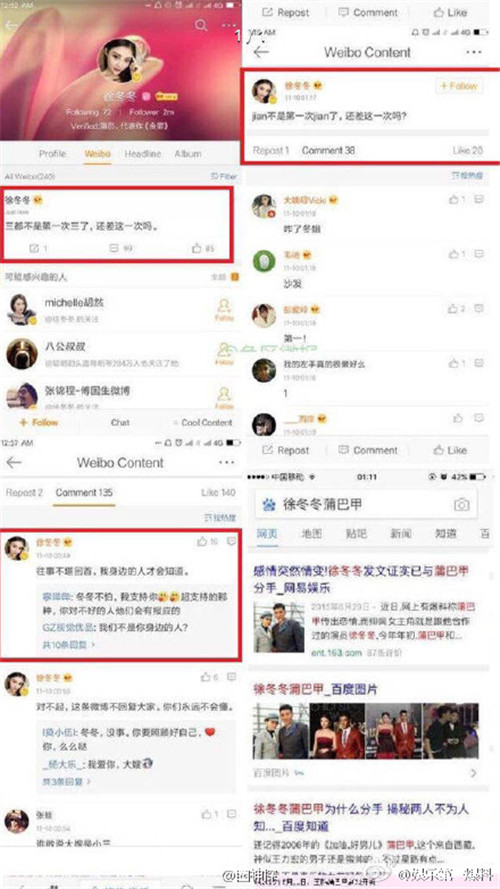
Task: Open the three-dot menu on profile header
Action: tap(228, 26)
